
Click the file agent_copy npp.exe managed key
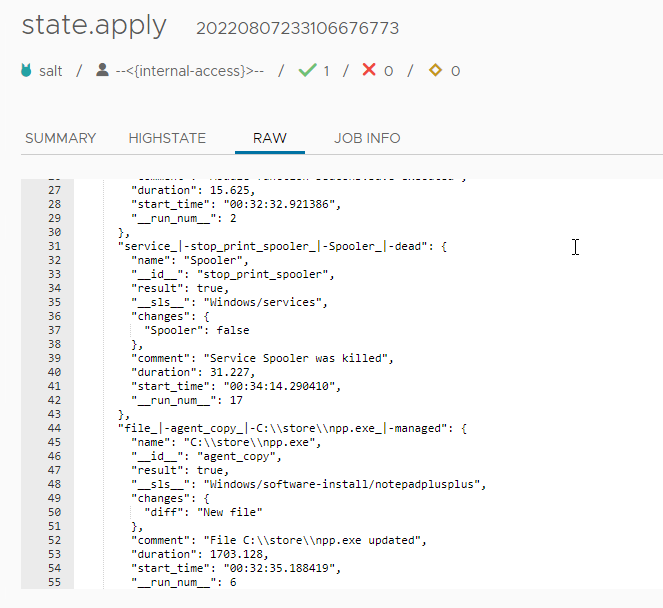(292, 428)
